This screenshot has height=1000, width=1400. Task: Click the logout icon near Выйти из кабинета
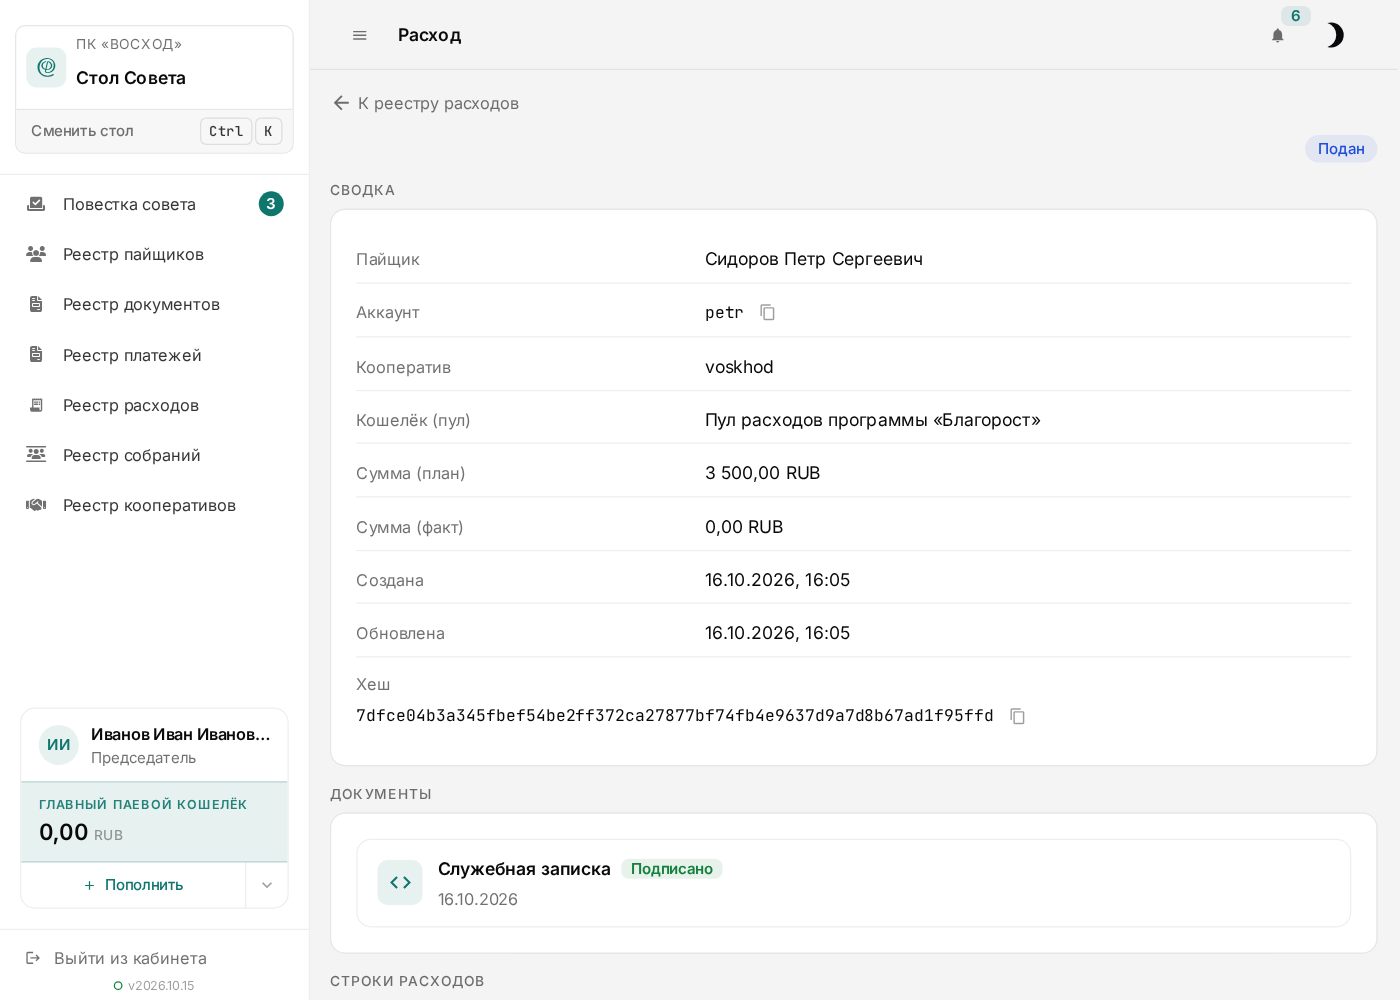[33, 958]
